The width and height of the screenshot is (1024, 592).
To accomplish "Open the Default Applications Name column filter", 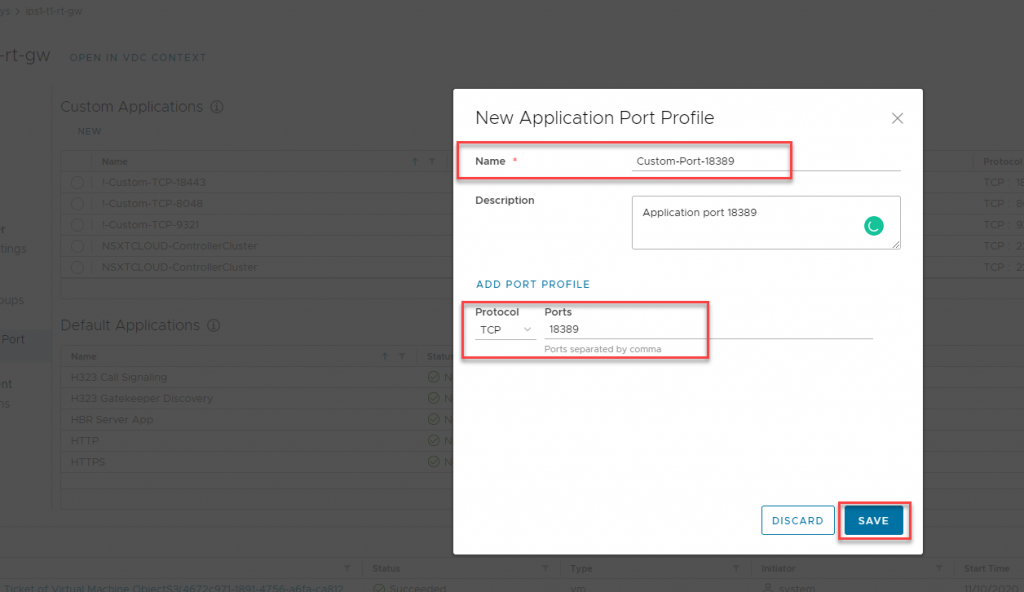I will (402, 356).
